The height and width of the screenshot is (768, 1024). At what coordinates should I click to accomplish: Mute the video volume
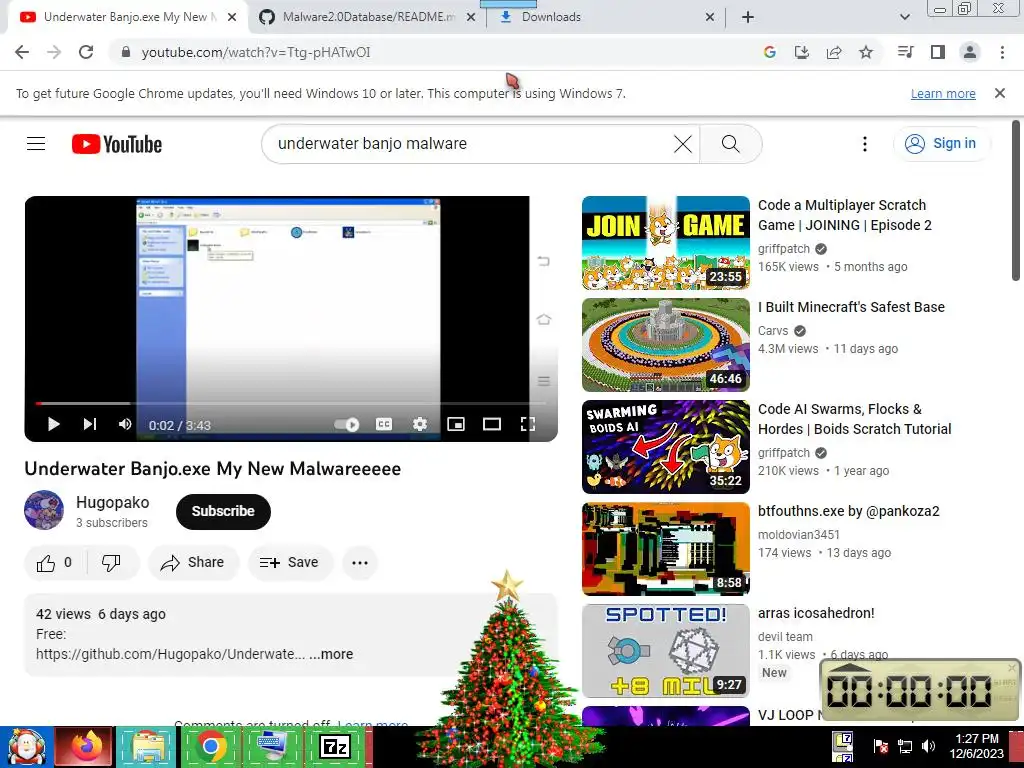pyautogui.click(x=125, y=424)
